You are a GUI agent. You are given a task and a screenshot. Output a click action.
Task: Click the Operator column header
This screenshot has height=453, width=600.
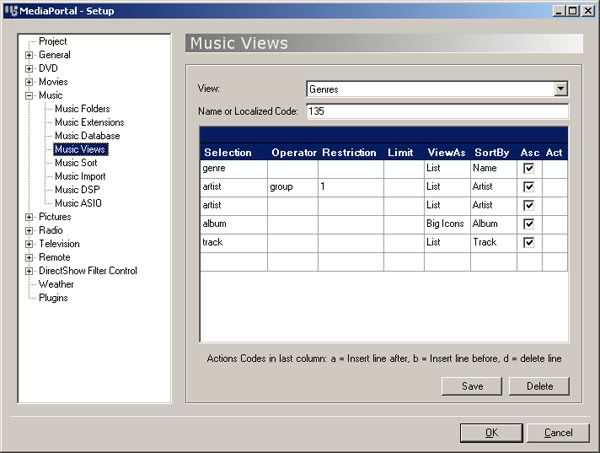click(x=293, y=153)
